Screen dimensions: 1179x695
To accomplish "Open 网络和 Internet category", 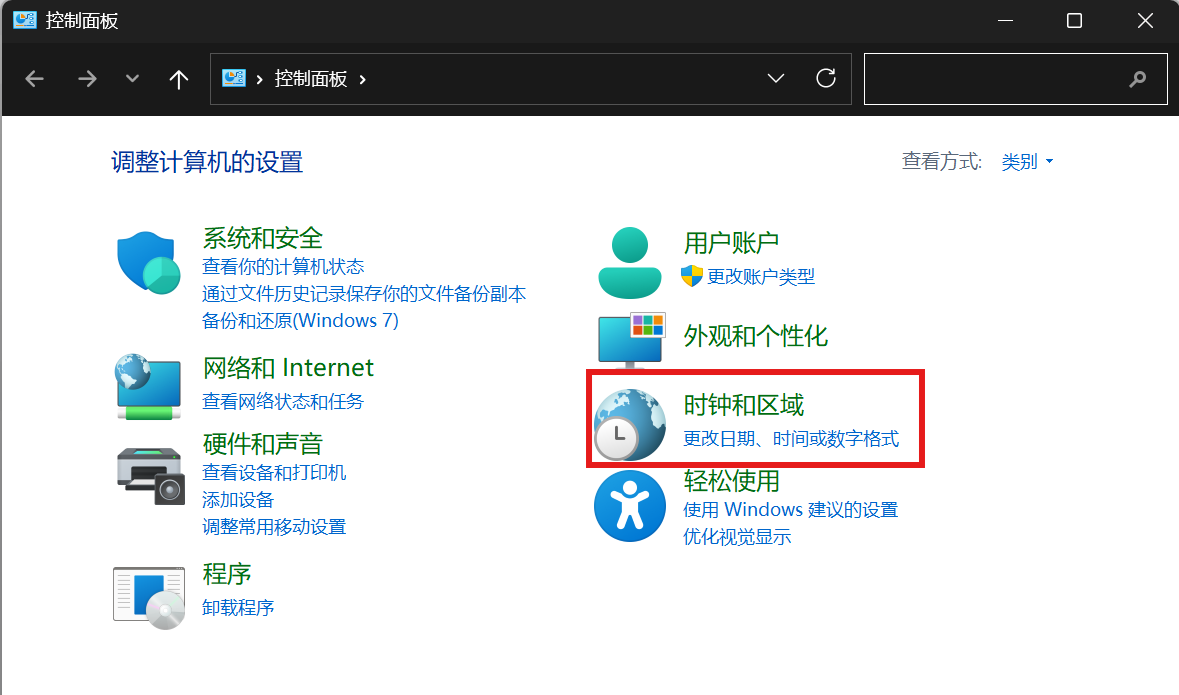I will click(x=288, y=368).
